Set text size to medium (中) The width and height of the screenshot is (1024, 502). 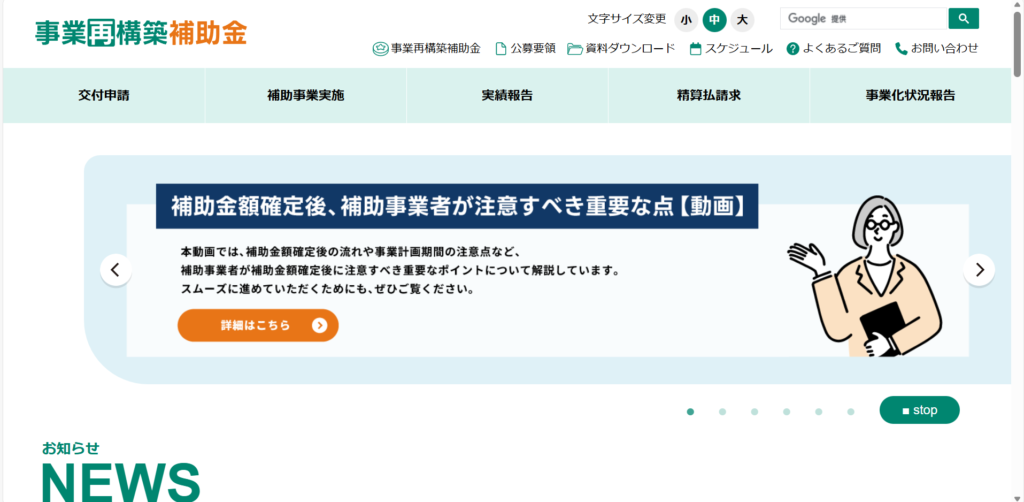point(714,20)
